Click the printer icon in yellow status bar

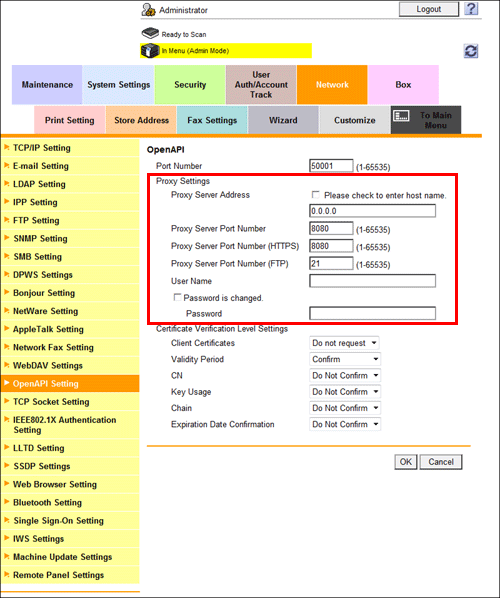coord(150,51)
